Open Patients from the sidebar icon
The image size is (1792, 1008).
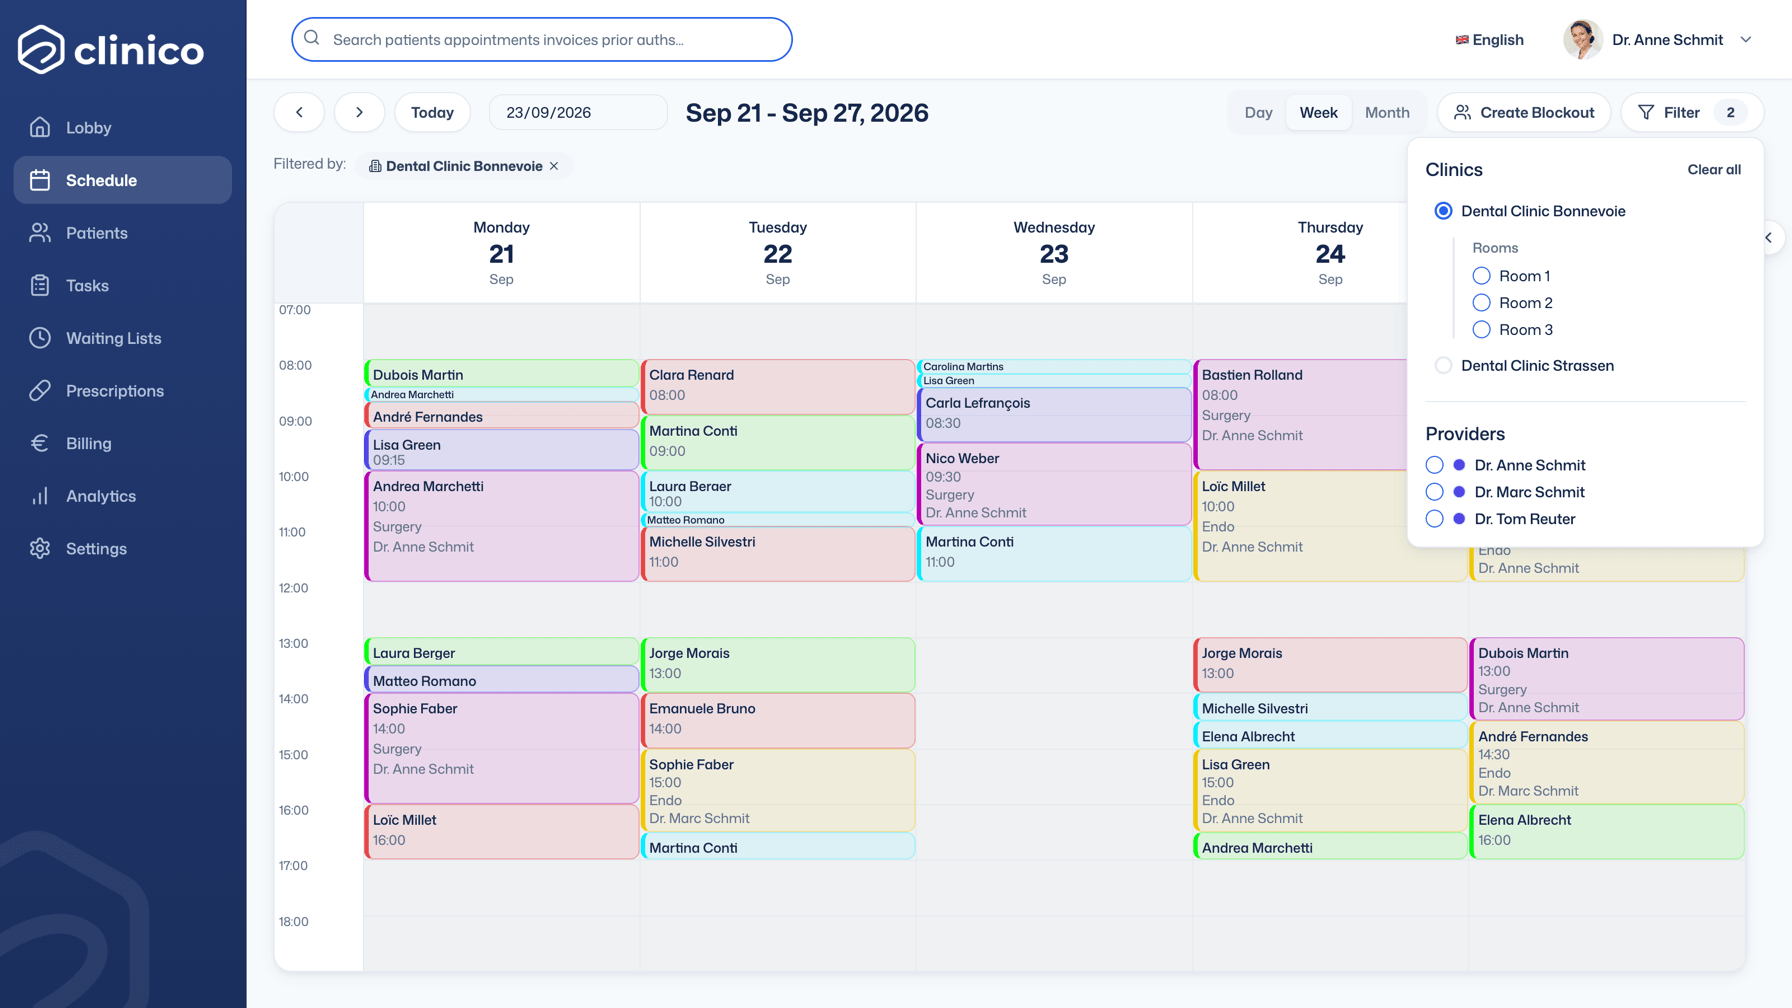pyautogui.click(x=40, y=233)
